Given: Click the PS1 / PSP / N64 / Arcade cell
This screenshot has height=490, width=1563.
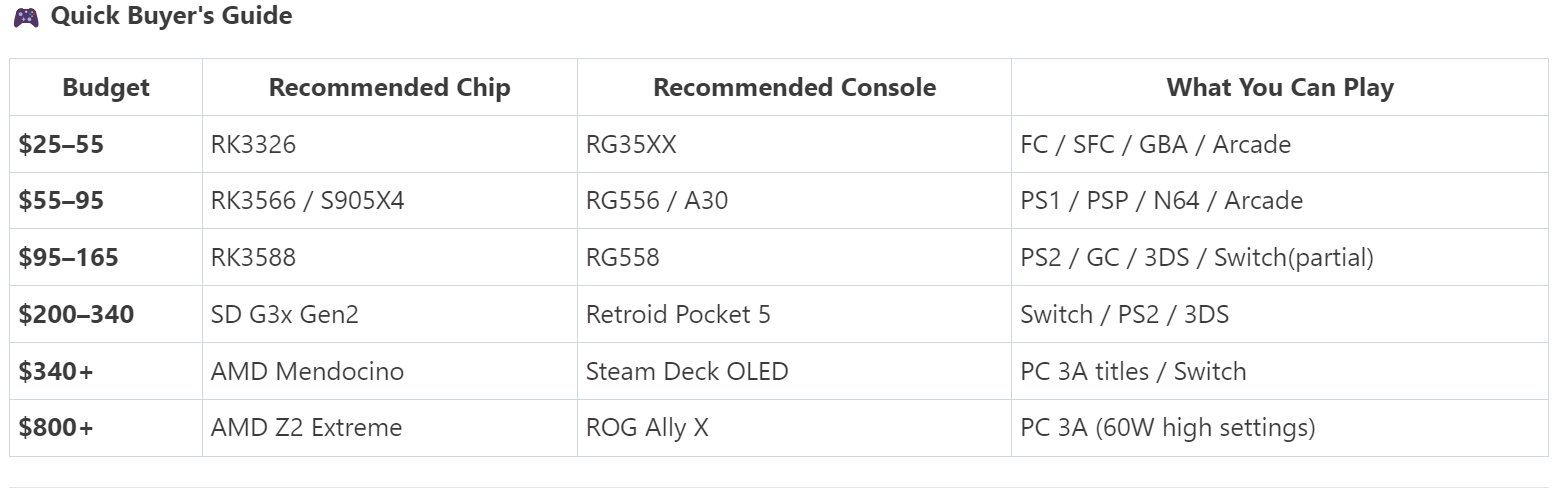Looking at the screenshot, I should pos(1161,201).
